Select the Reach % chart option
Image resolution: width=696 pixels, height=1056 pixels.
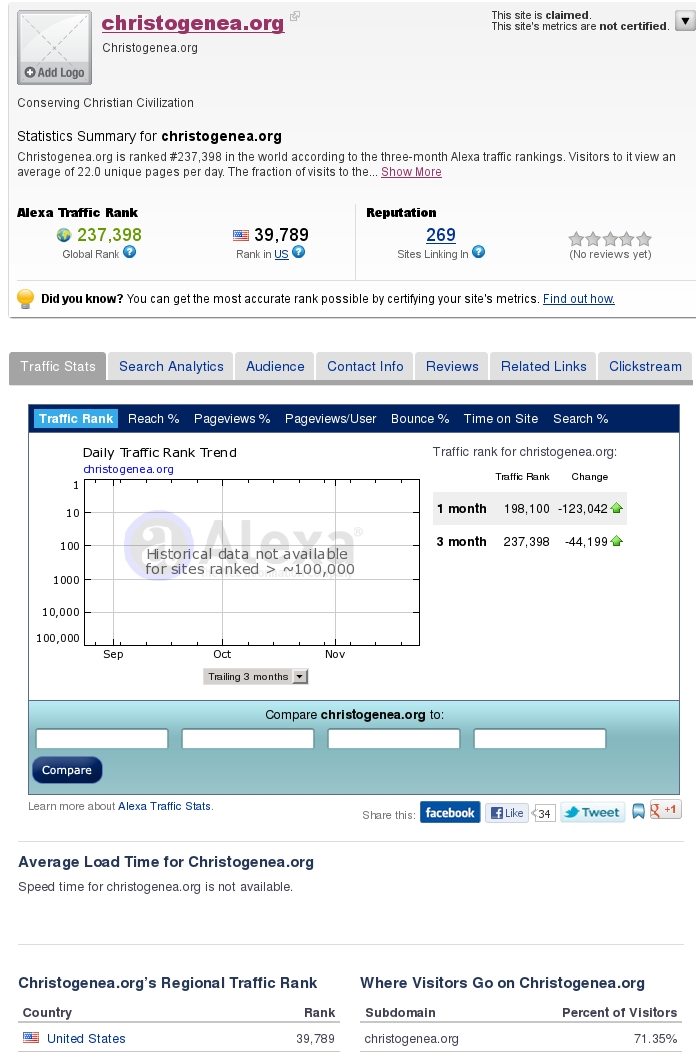tap(154, 419)
